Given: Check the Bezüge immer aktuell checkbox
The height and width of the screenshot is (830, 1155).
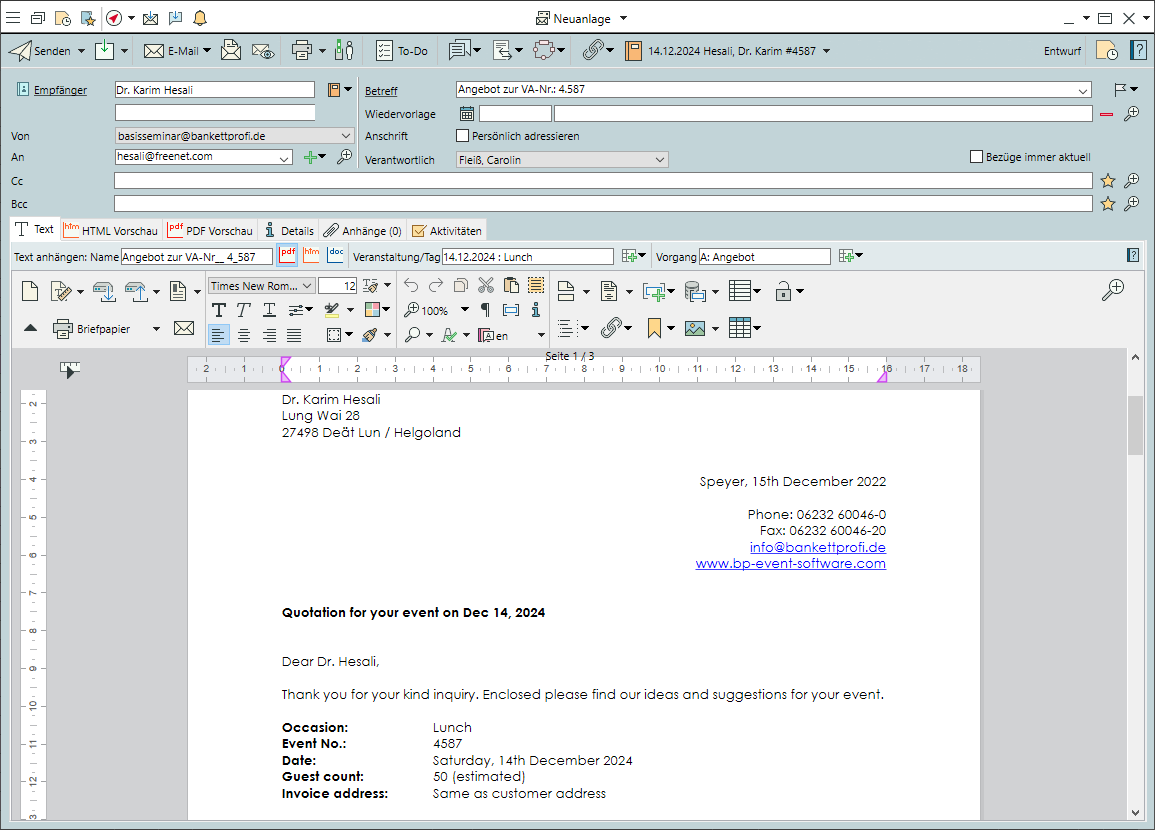Looking at the screenshot, I should 977,157.
